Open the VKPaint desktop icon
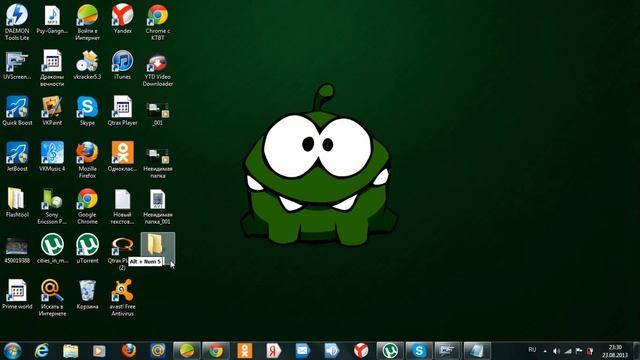 tap(52, 111)
